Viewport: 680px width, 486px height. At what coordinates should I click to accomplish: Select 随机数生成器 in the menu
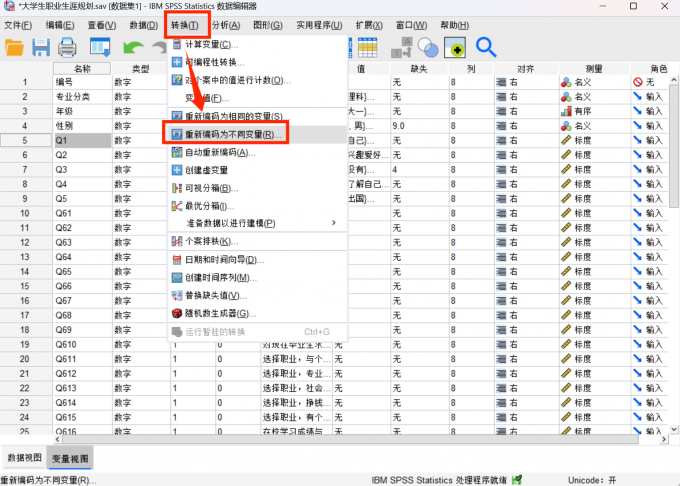[220, 313]
